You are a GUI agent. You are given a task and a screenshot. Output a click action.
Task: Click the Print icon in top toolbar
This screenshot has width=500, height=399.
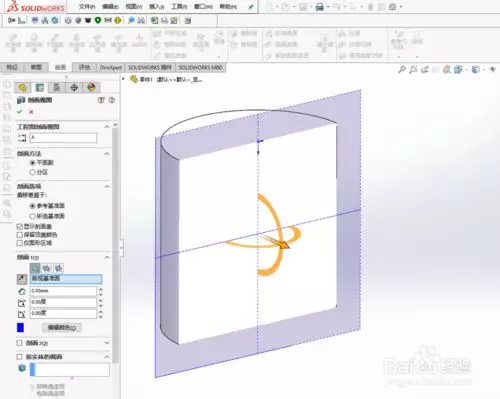(319, 7)
